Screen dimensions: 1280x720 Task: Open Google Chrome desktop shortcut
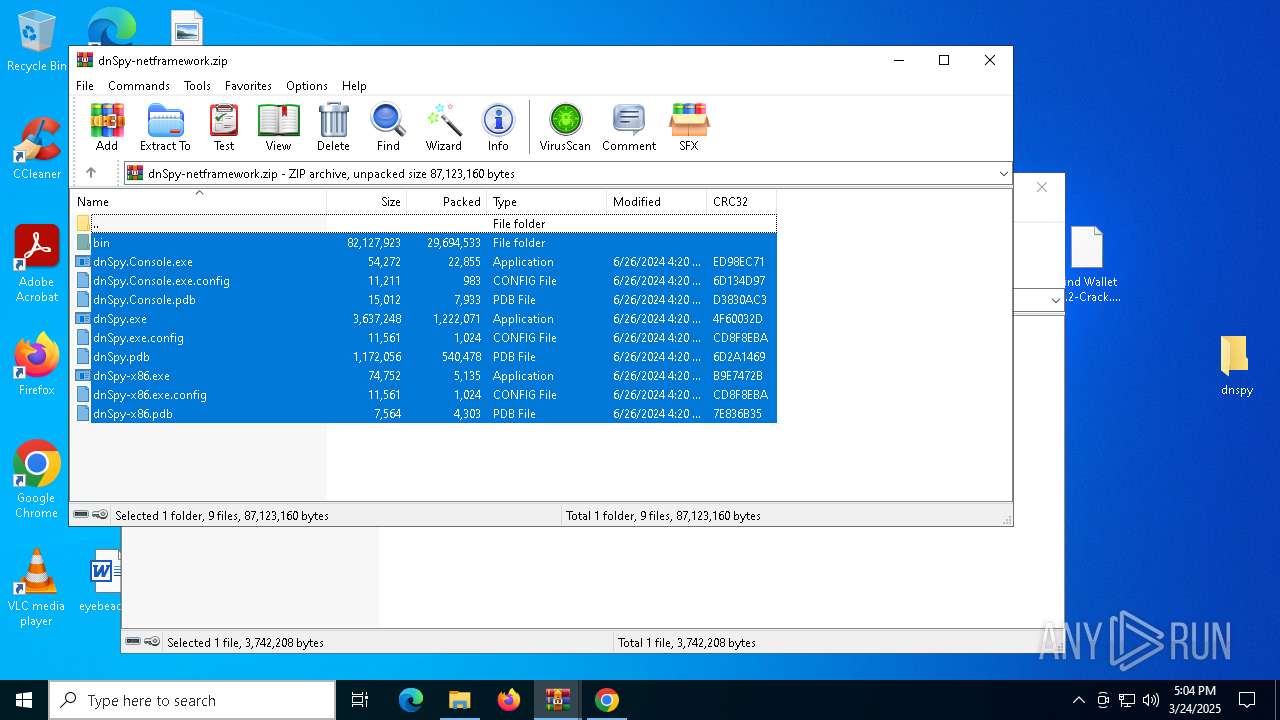[37, 480]
